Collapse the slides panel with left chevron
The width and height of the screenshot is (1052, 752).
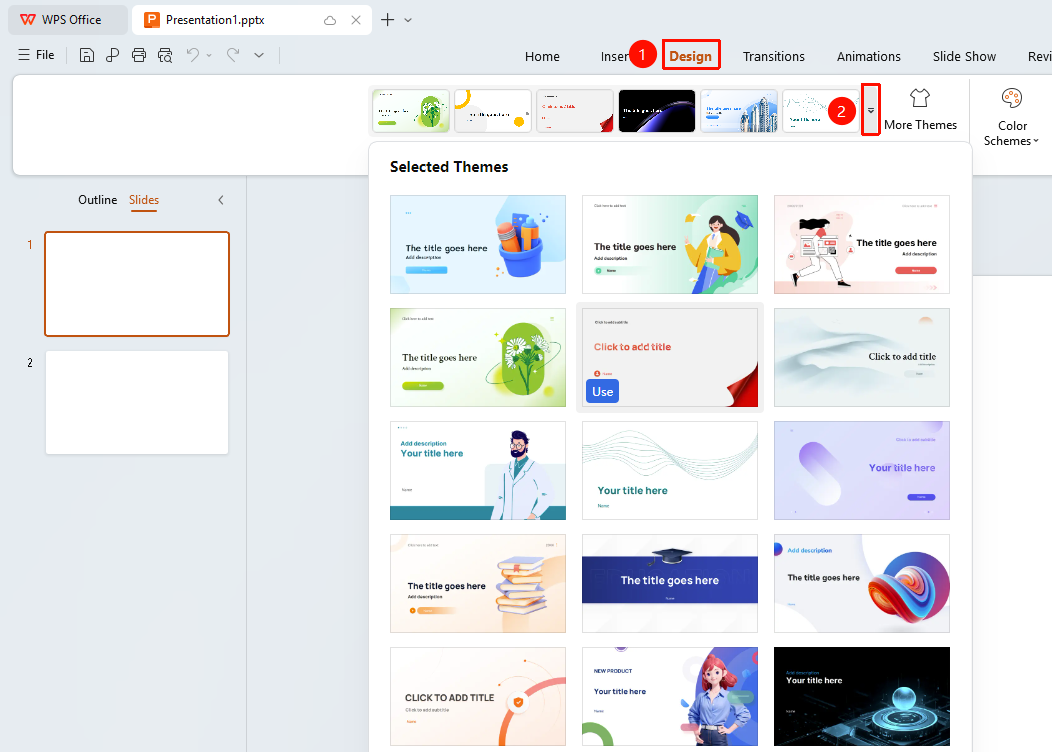pos(221,200)
